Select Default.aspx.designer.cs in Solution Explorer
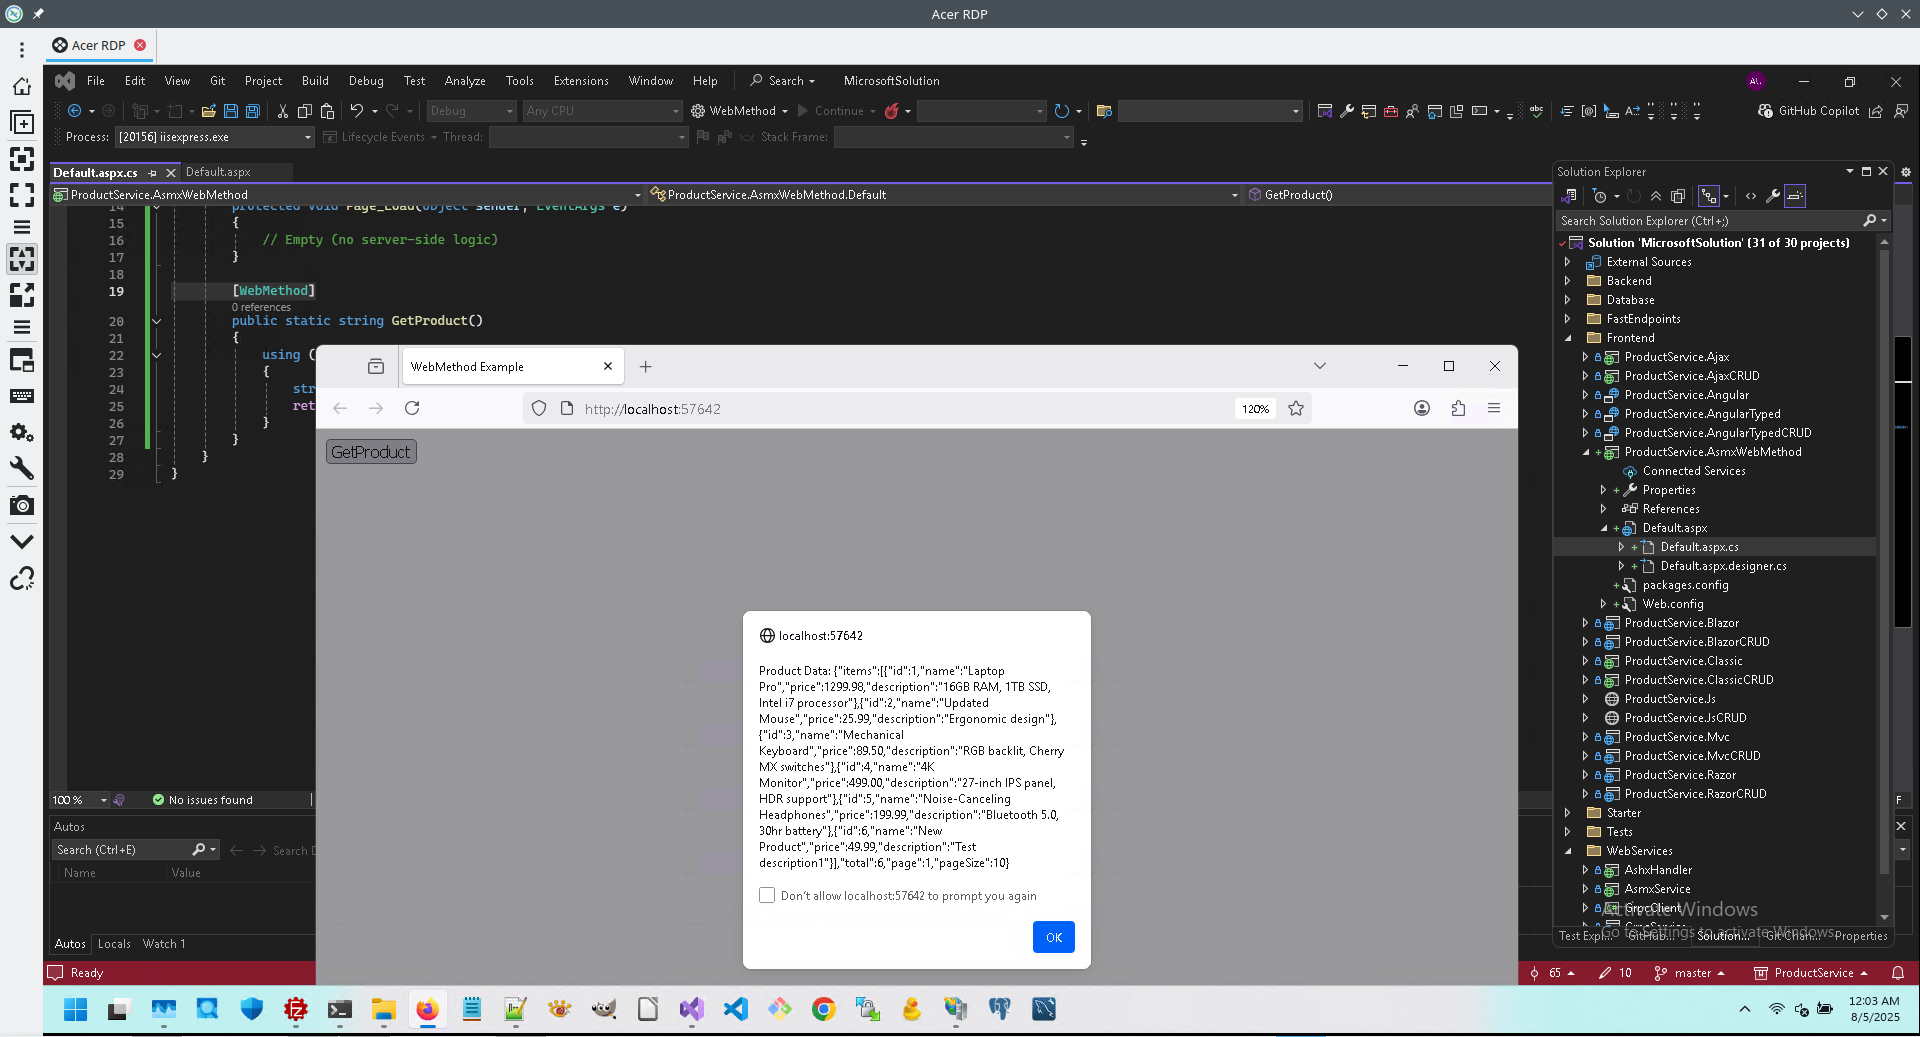Image resolution: width=1920 pixels, height=1037 pixels. coord(1724,566)
